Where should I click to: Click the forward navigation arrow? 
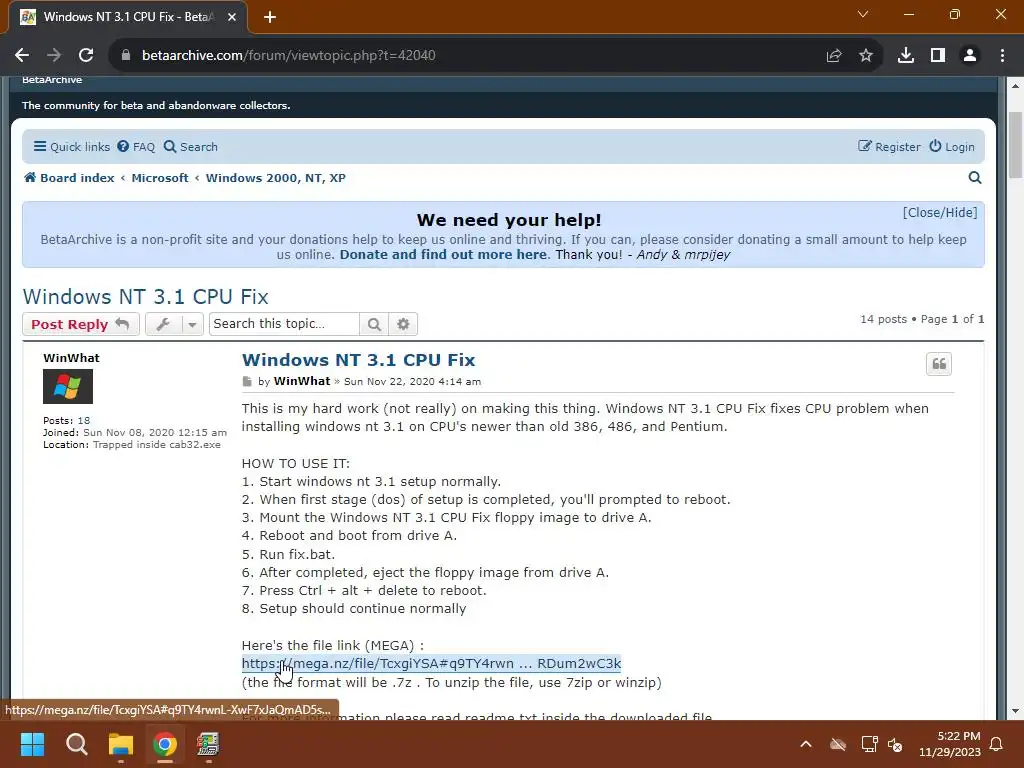click(x=54, y=56)
